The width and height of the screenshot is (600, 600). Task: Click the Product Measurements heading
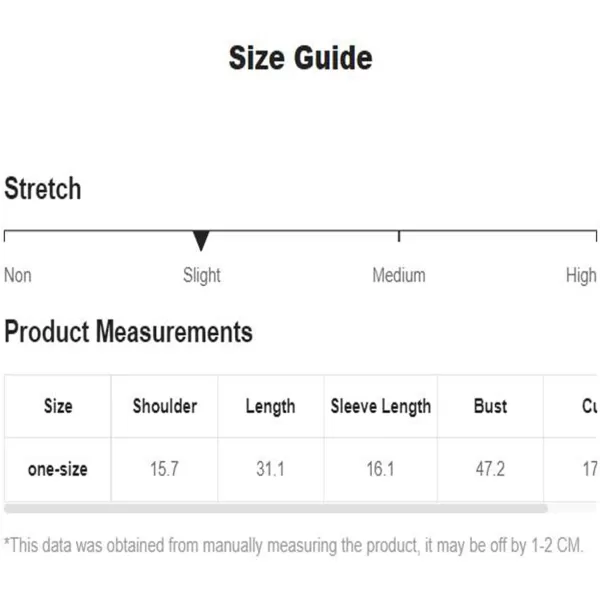tap(129, 331)
